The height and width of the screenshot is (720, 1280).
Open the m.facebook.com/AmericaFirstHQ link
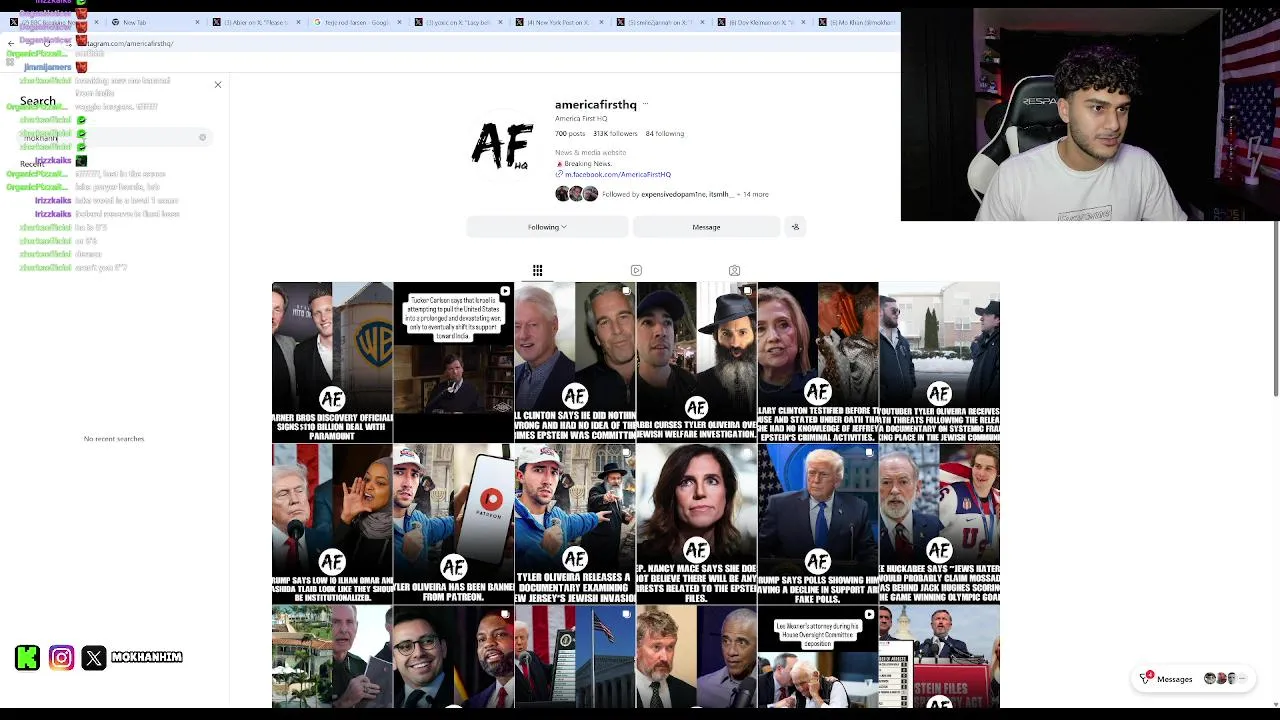click(x=617, y=175)
